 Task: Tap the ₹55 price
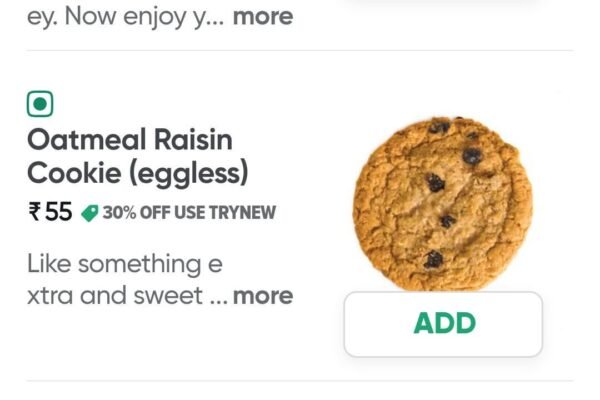(50, 212)
